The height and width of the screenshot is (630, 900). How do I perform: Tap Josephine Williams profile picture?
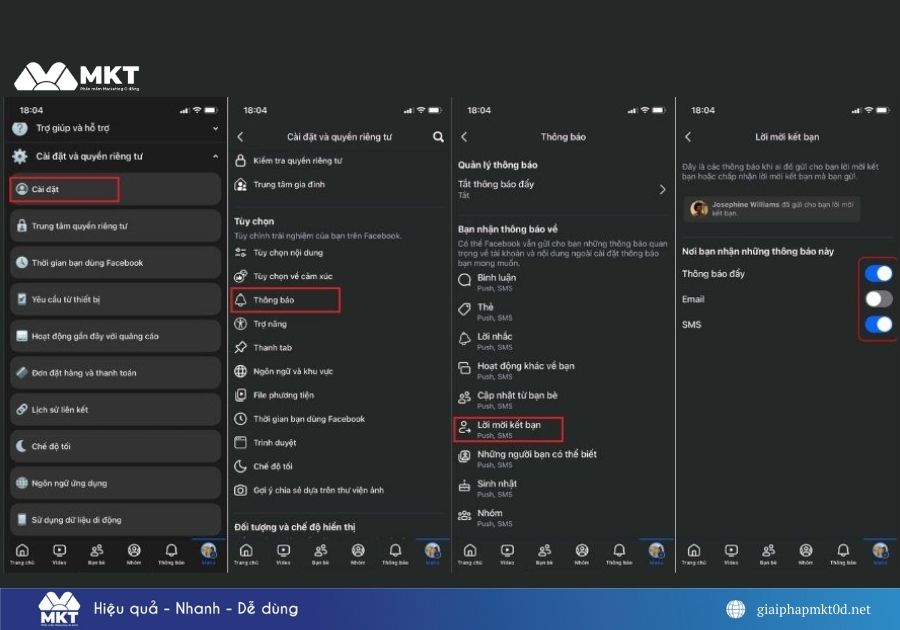click(699, 208)
